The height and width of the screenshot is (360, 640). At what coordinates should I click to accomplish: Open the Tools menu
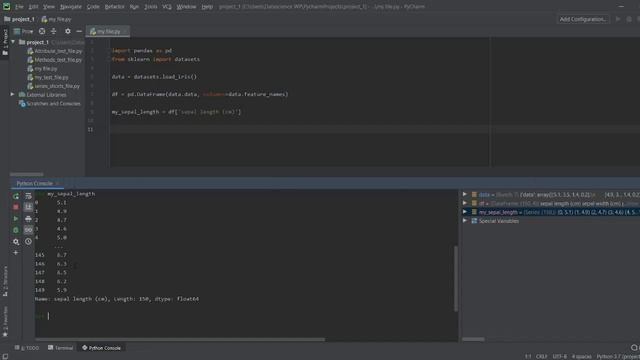151,7
